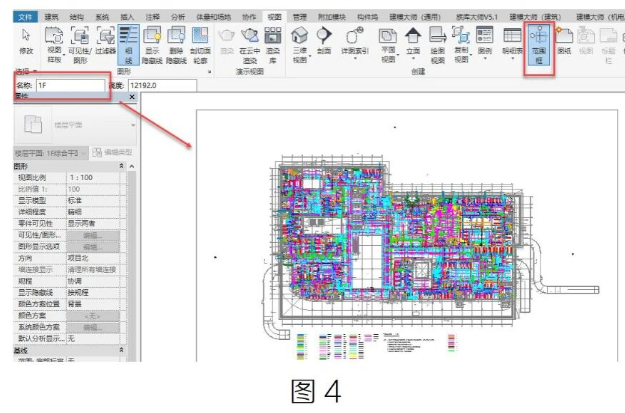625x413 pixels.
Task: Click the greyed 视图 (Place View) icon
Action: point(586,41)
